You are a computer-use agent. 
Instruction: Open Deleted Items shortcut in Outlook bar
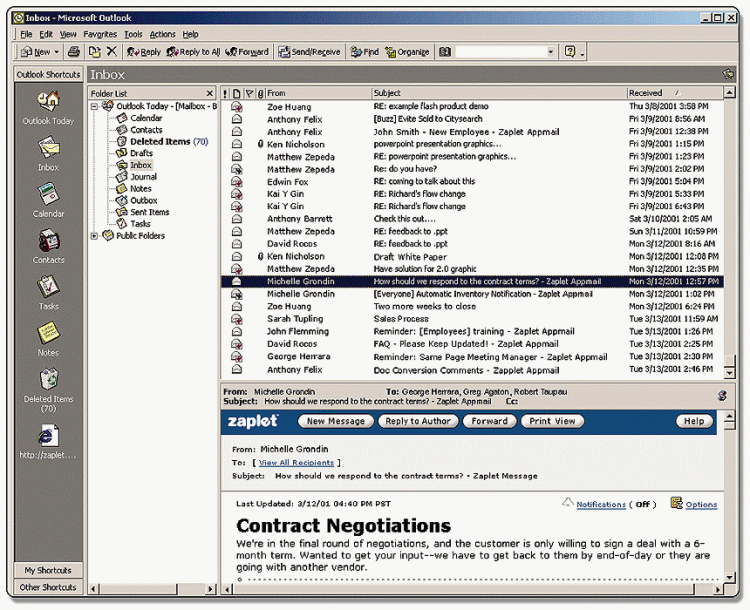click(x=48, y=379)
